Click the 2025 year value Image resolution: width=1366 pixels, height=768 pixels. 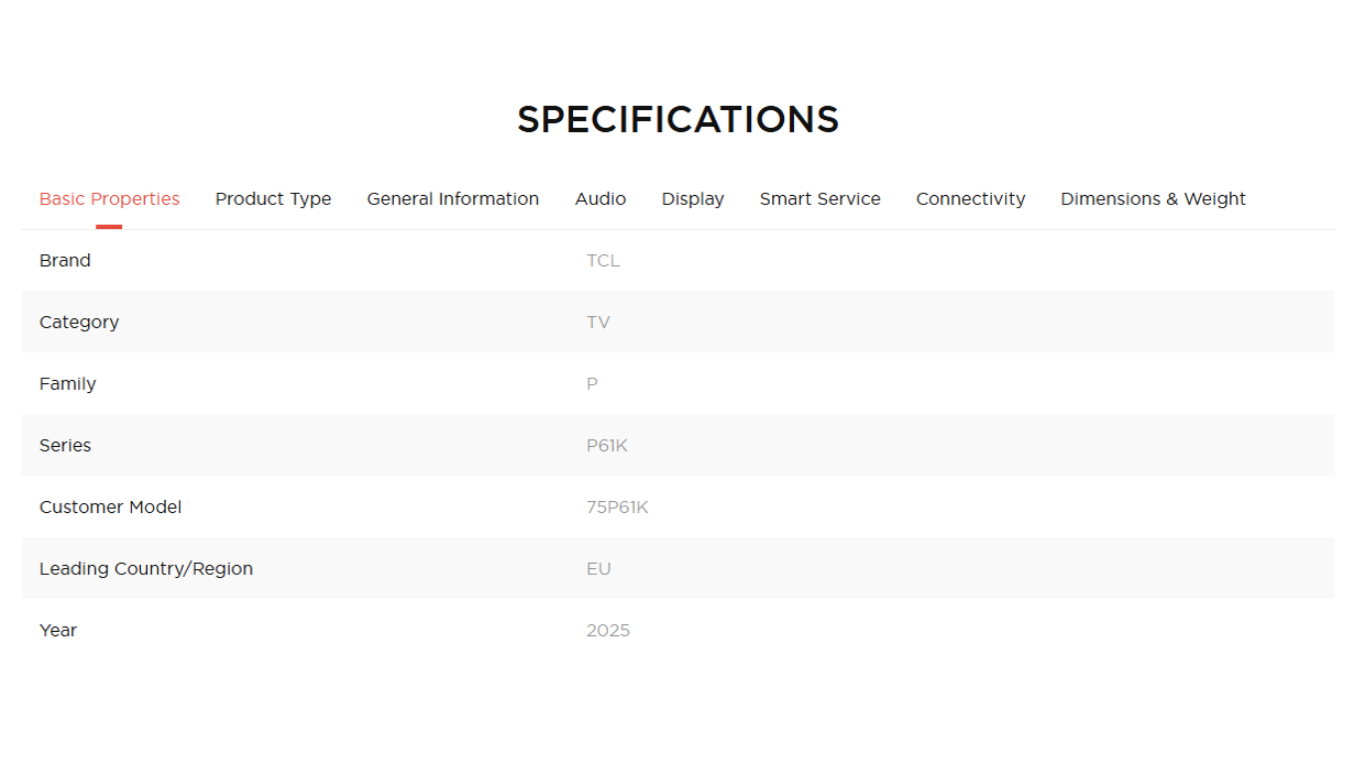[608, 631]
